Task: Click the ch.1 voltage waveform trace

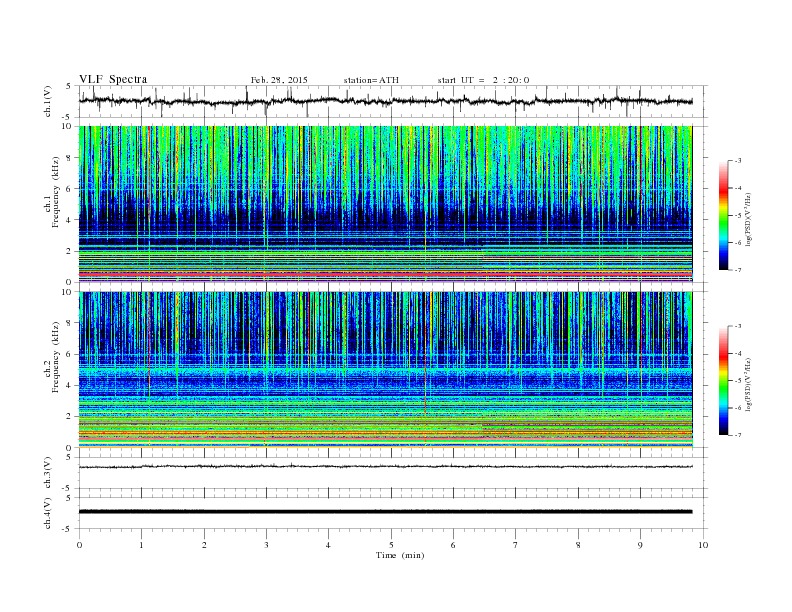Action: tap(385, 101)
